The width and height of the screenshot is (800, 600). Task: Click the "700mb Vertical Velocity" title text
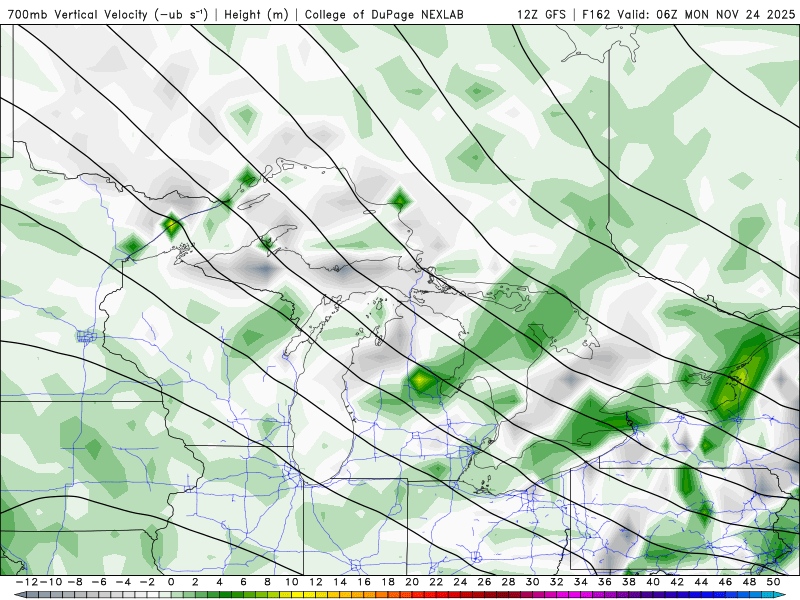point(78,14)
